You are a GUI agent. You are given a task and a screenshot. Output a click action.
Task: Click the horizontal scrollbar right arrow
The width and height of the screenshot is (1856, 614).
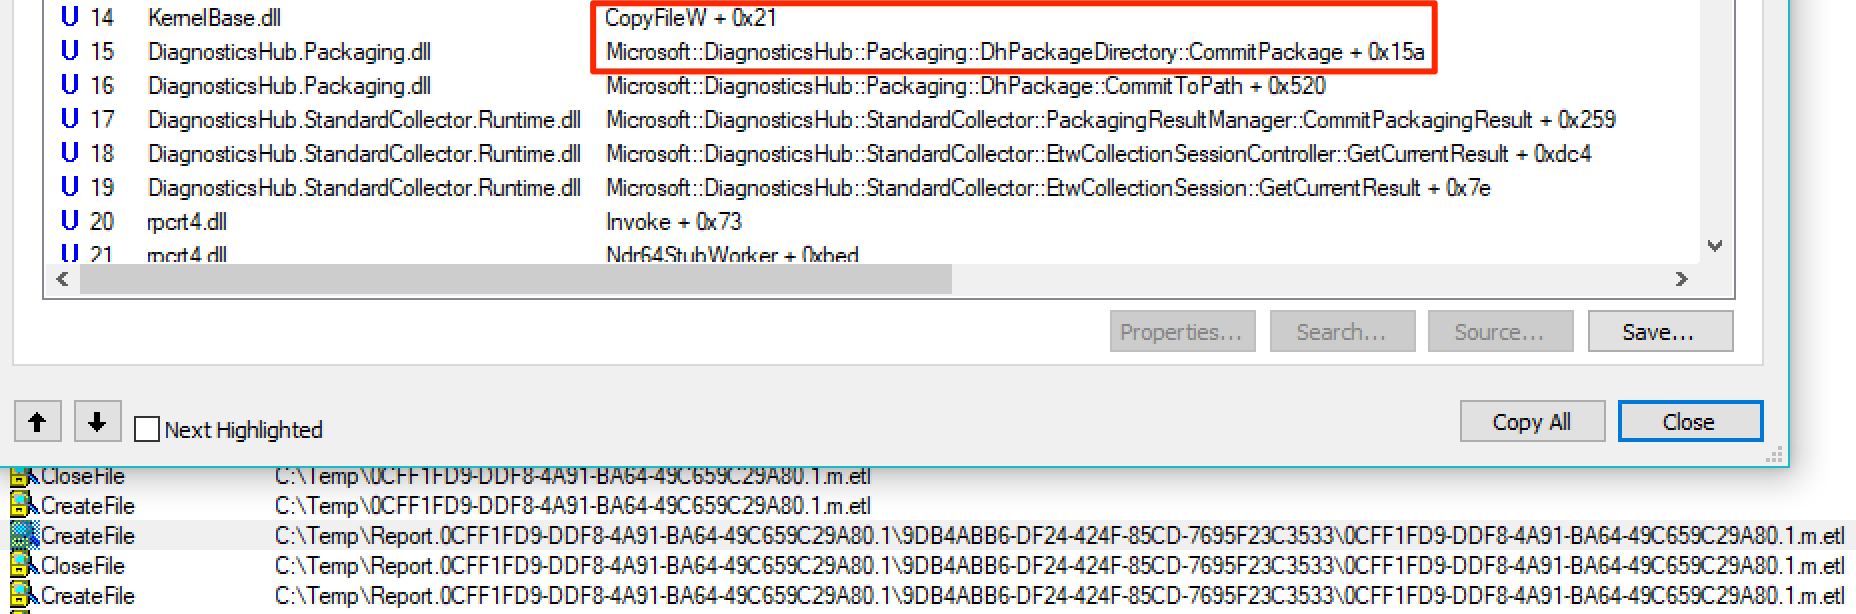[1682, 279]
